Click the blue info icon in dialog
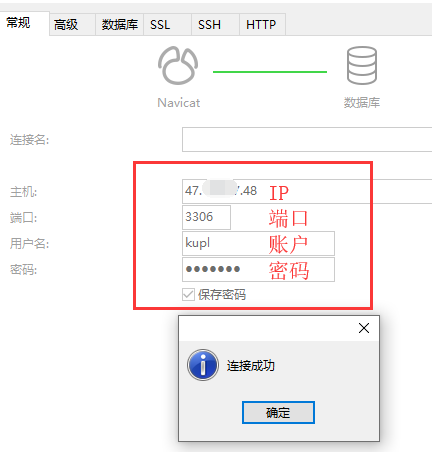 [x=203, y=365]
